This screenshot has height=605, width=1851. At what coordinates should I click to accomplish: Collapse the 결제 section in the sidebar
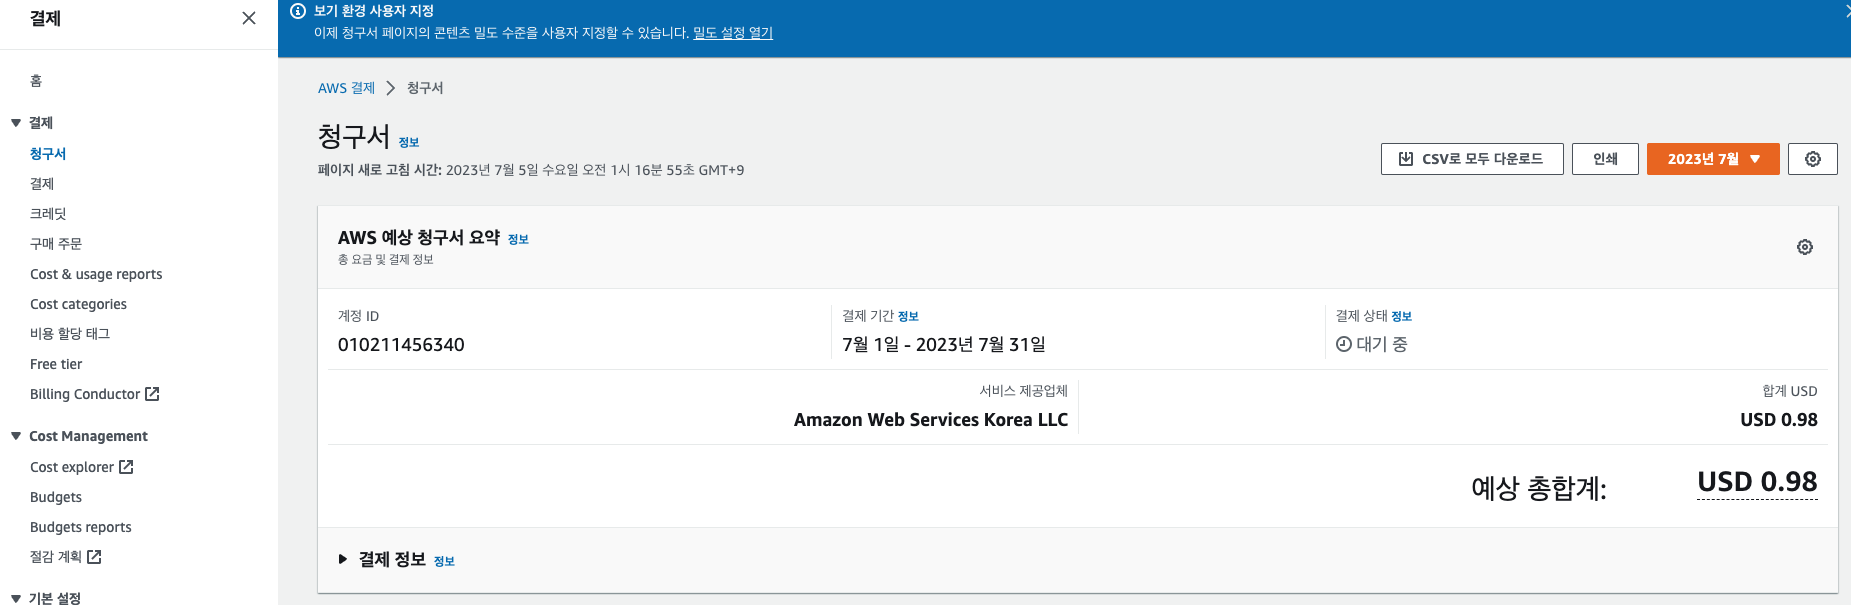16,123
